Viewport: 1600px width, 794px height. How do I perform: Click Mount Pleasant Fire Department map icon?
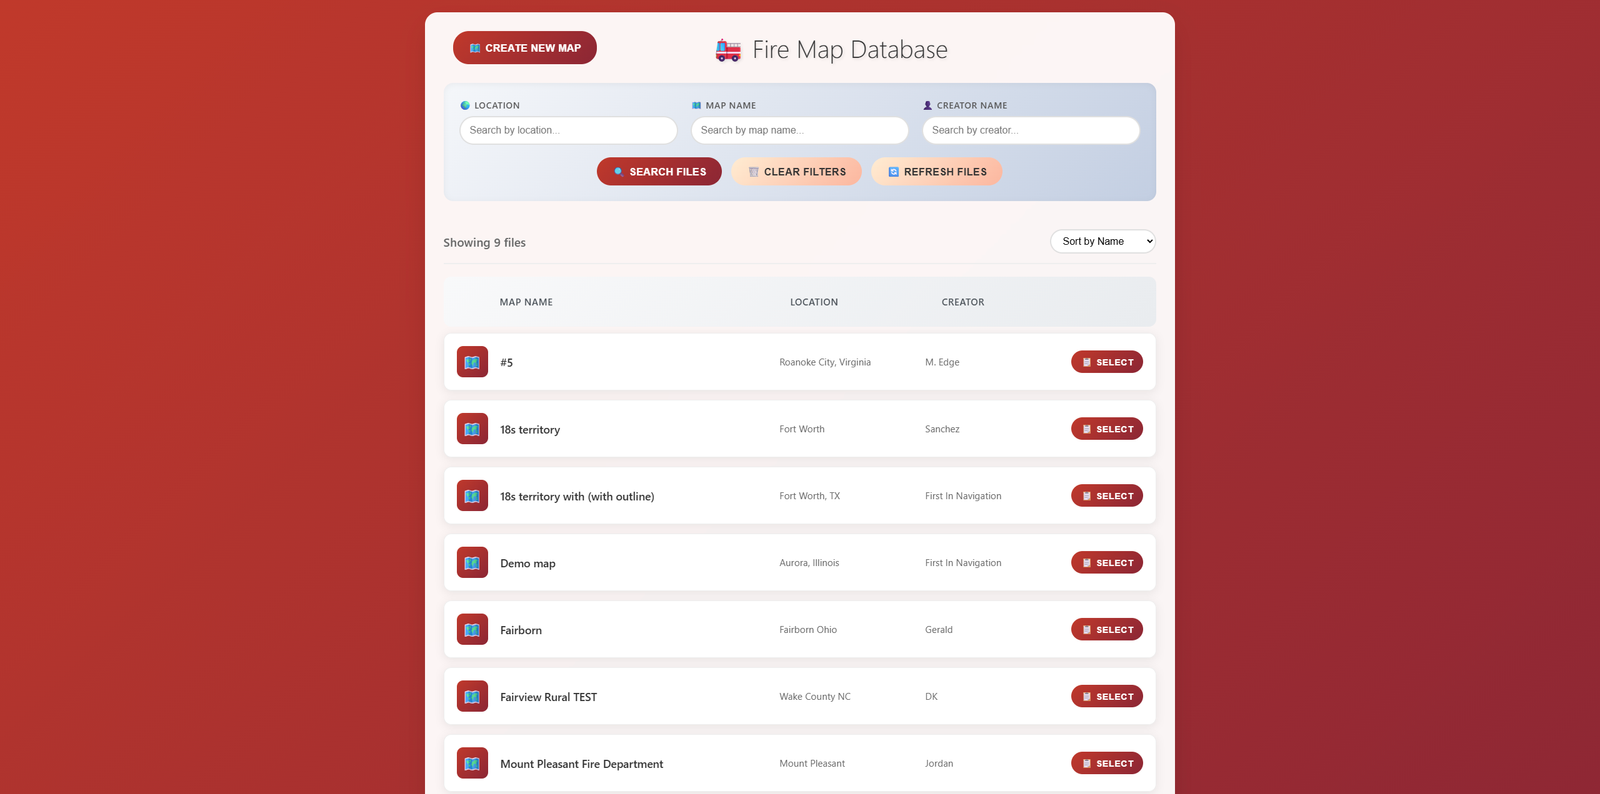(x=472, y=764)
